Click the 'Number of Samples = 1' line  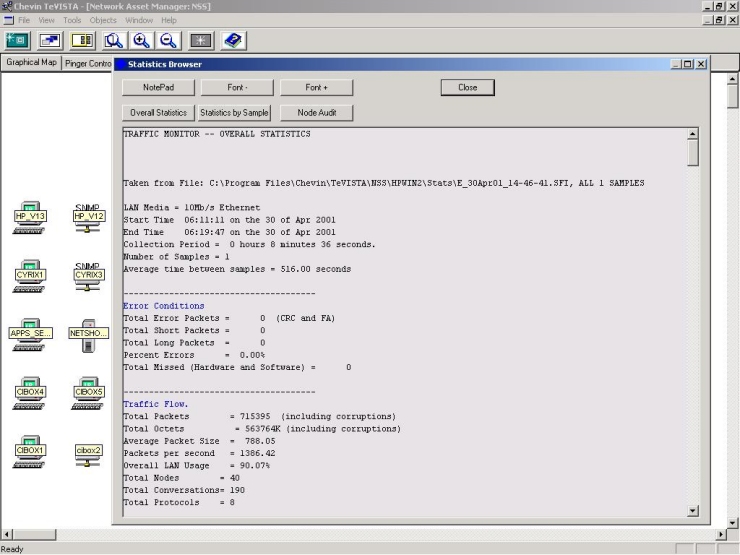click(177, 257)
